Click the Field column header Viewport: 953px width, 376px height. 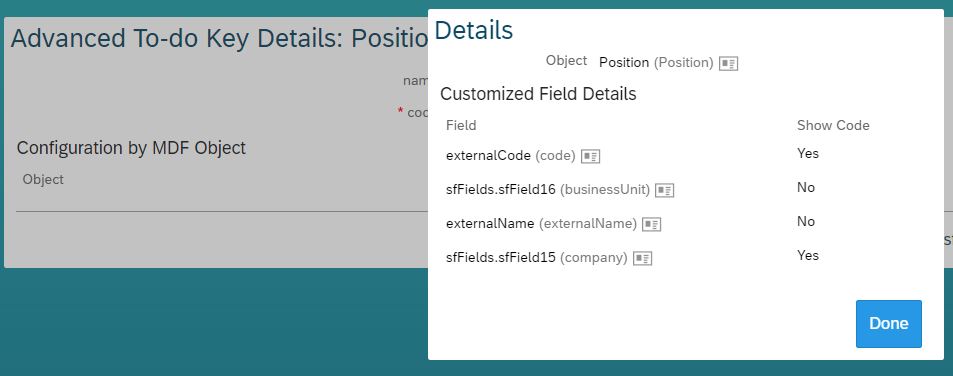coord(461,125)
